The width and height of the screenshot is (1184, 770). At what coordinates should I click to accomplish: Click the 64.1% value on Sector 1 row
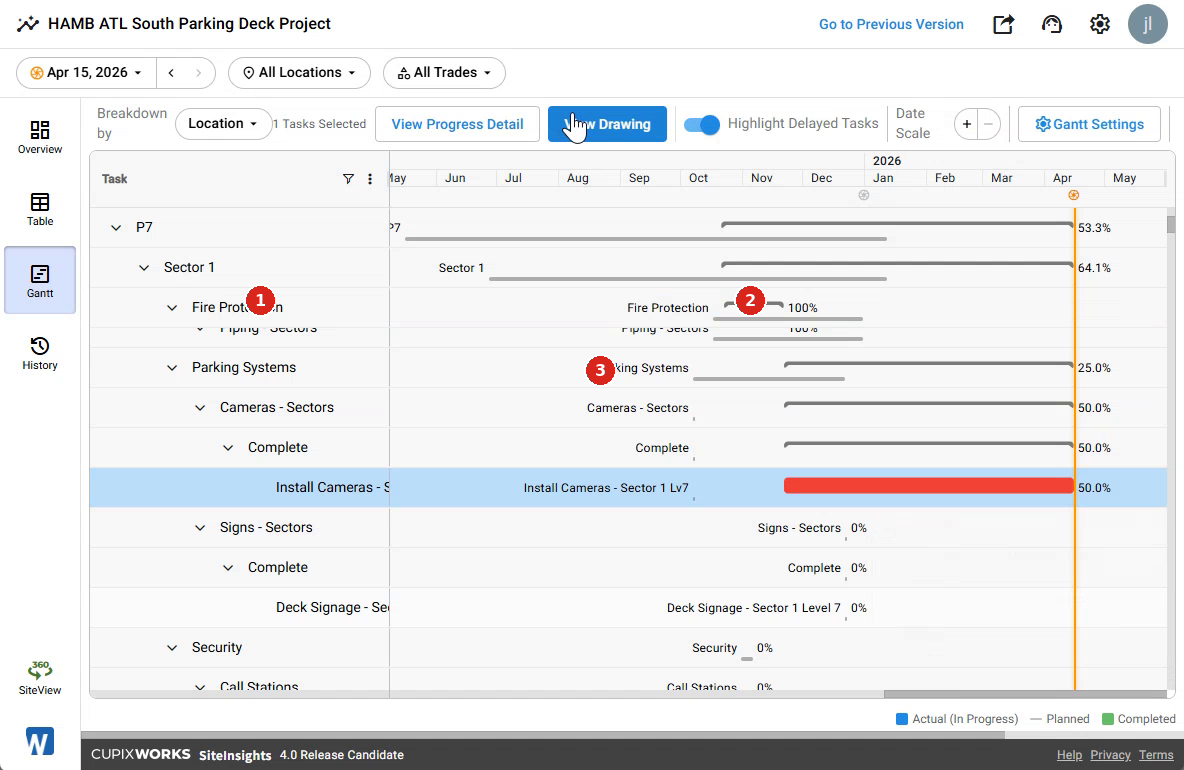1094,268
